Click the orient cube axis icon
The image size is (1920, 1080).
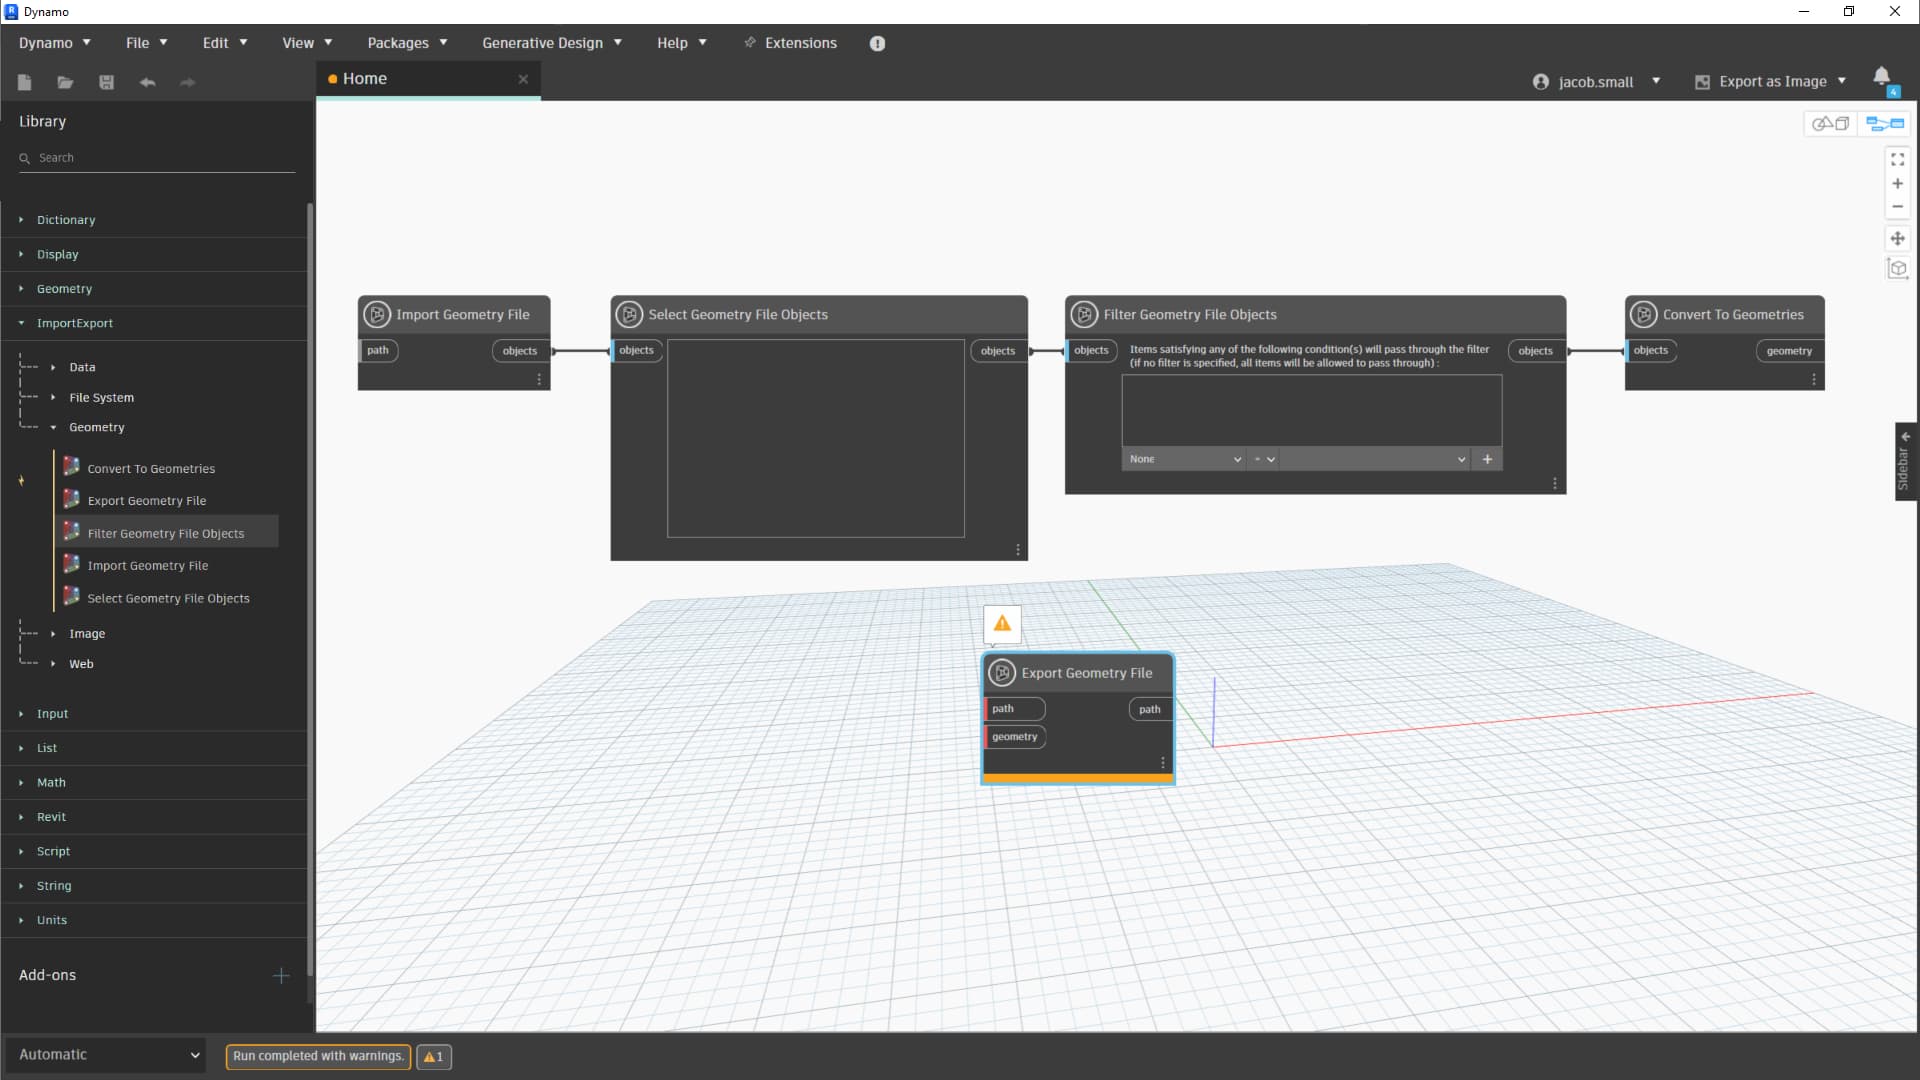click(x=1897, y=268)
